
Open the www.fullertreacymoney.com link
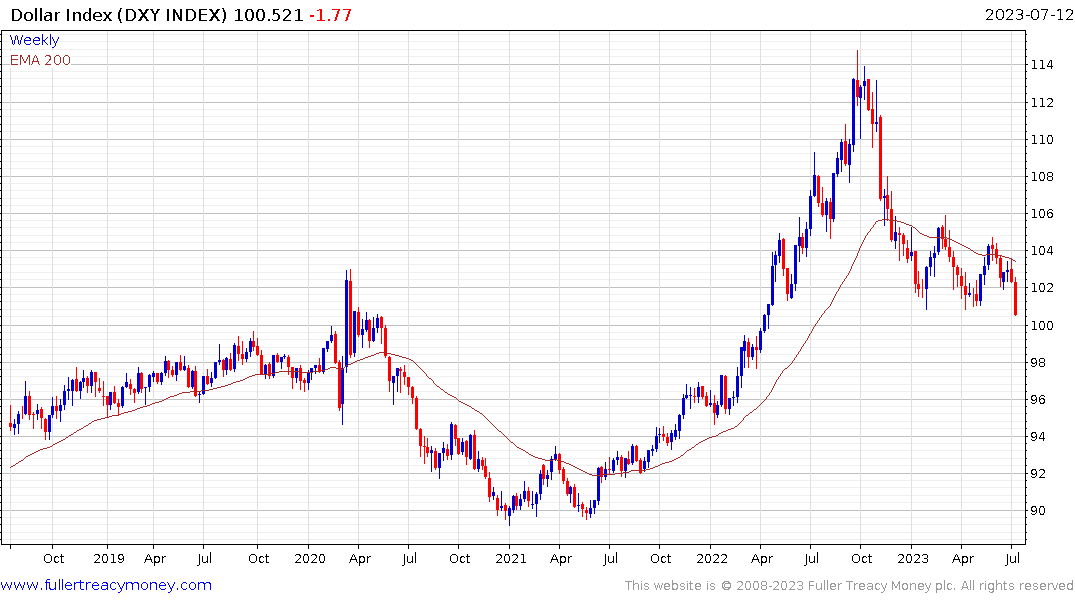point(106,585)
